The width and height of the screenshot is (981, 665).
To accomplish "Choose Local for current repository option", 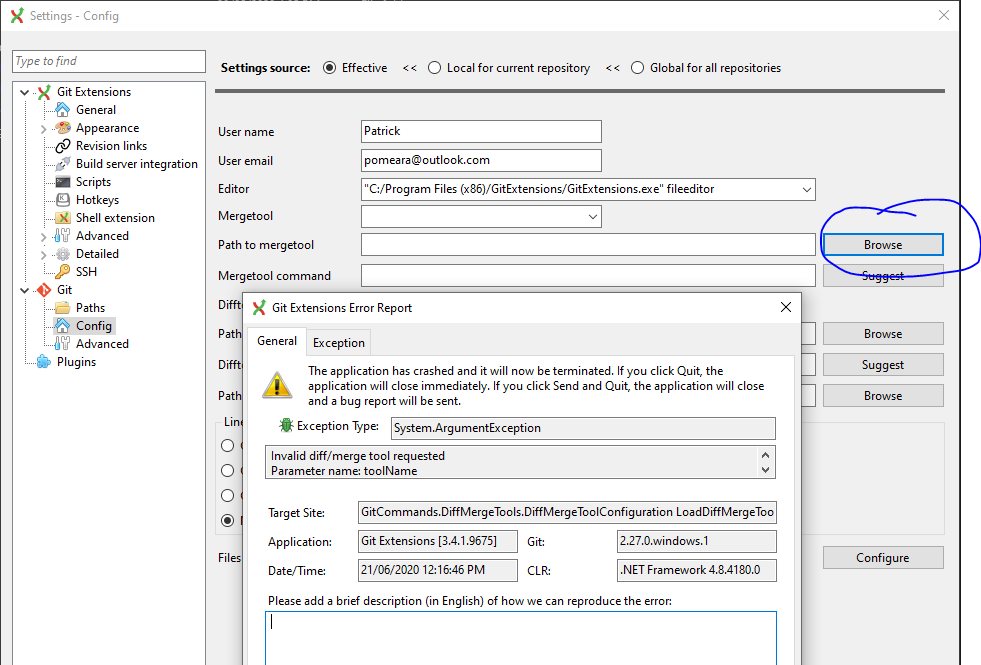I will [435, 67].
